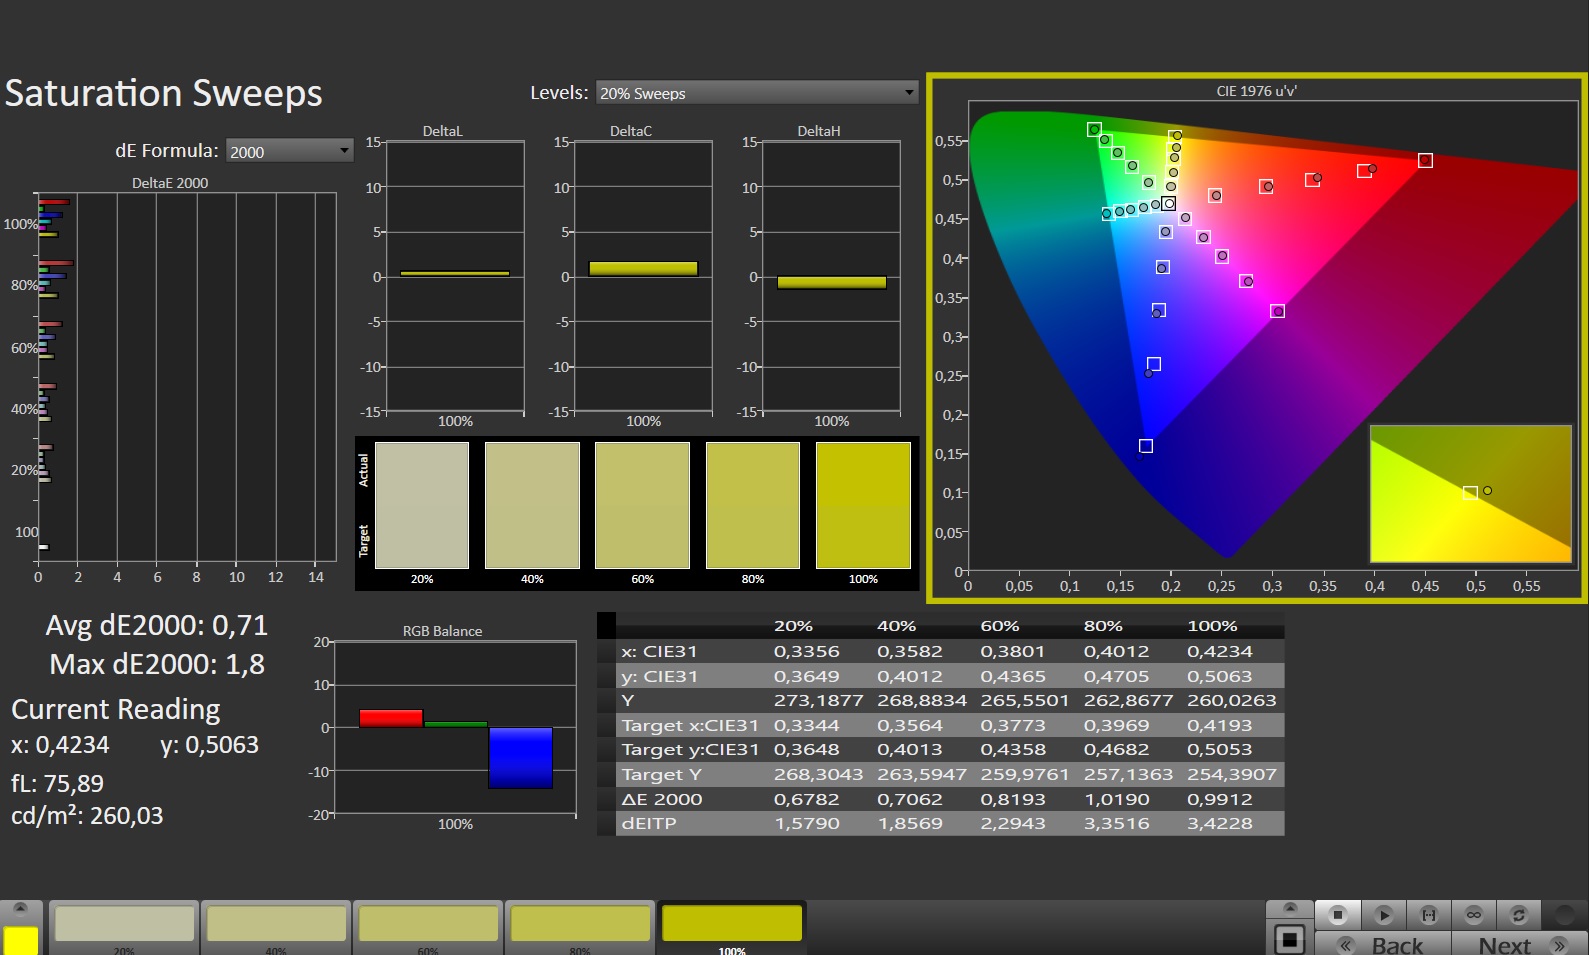Select the 100% saturation patch in bottom strip
The image size is (1589, 955).
pyautogui.click(x=732, y=925)
